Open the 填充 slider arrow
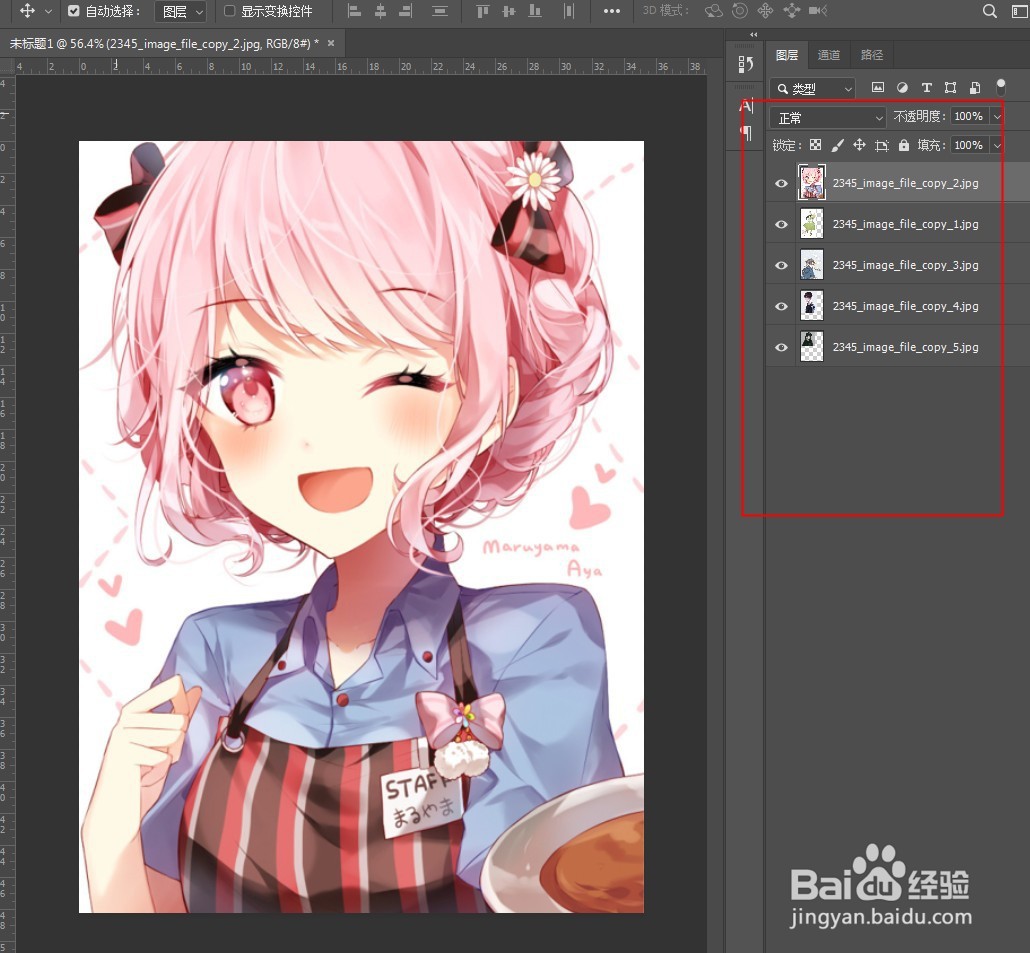The image size is (1030, 953). point(996,145)
